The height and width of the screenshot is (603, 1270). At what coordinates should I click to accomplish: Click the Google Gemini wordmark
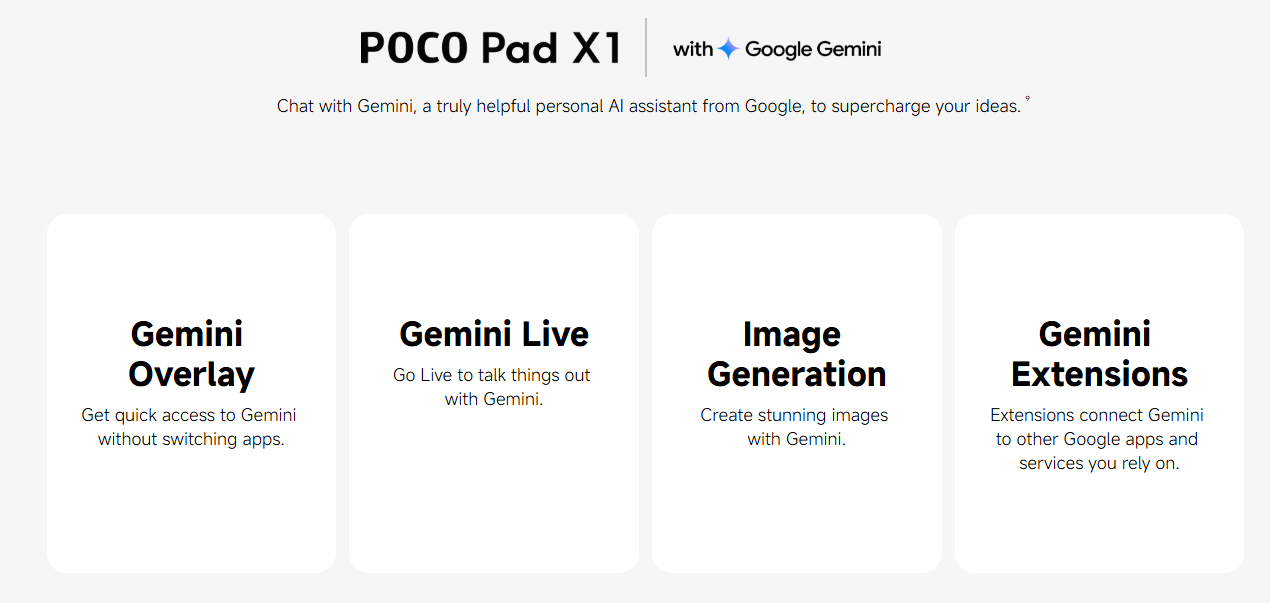[x=813, y=49]
